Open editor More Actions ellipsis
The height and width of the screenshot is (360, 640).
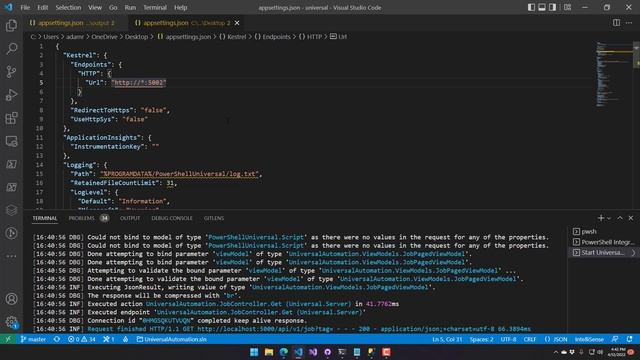[x=629, y=23]
